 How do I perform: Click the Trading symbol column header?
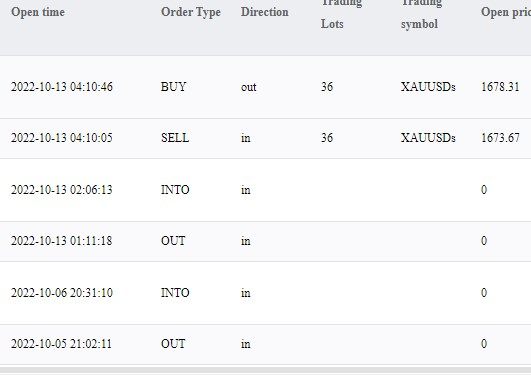pos(421,14)
